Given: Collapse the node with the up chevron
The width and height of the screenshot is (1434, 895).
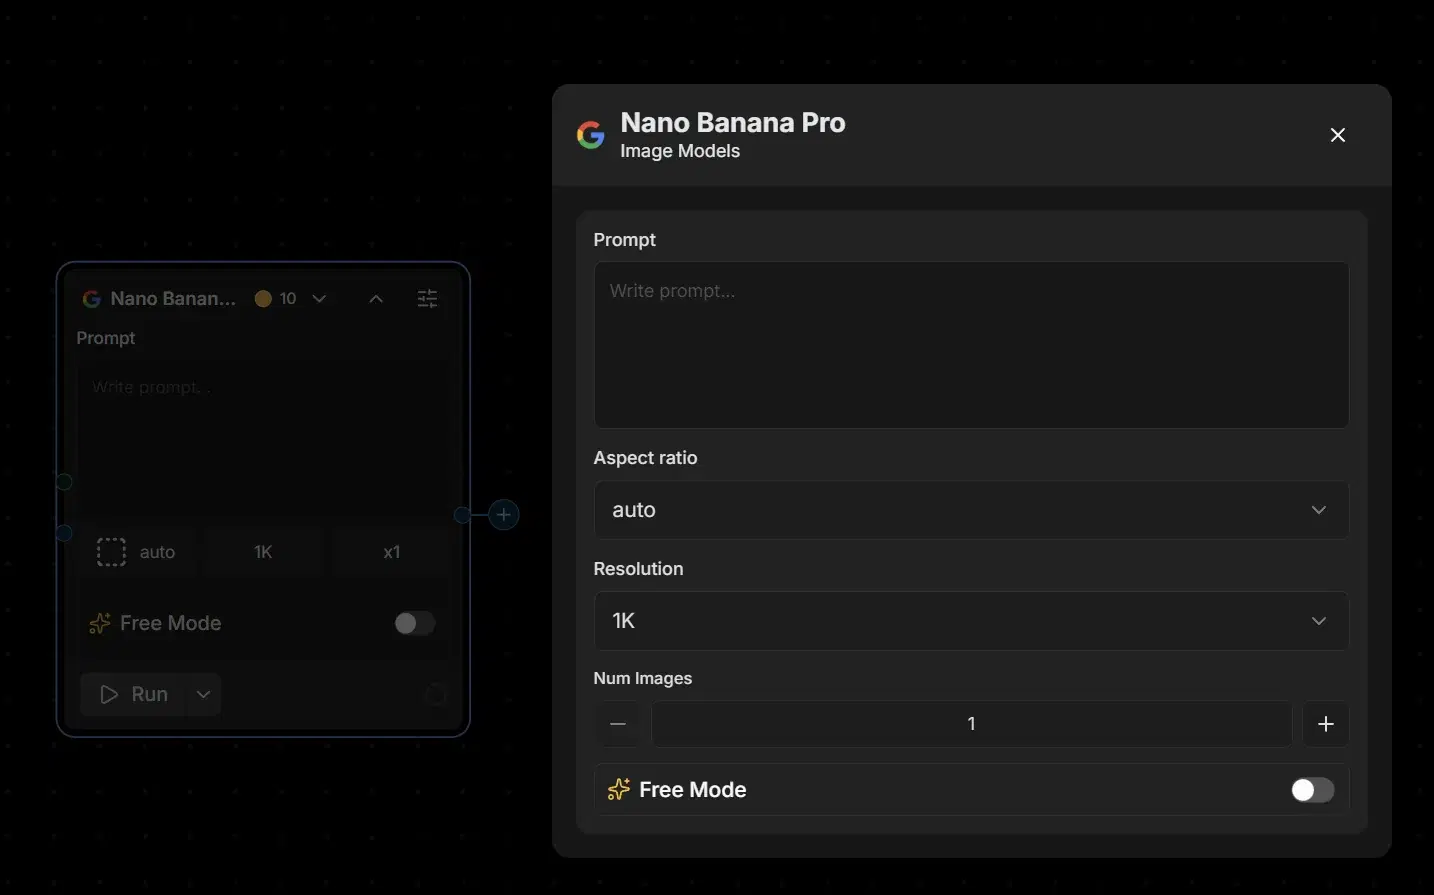Looking at the screenshot, I should coord(376,298).
